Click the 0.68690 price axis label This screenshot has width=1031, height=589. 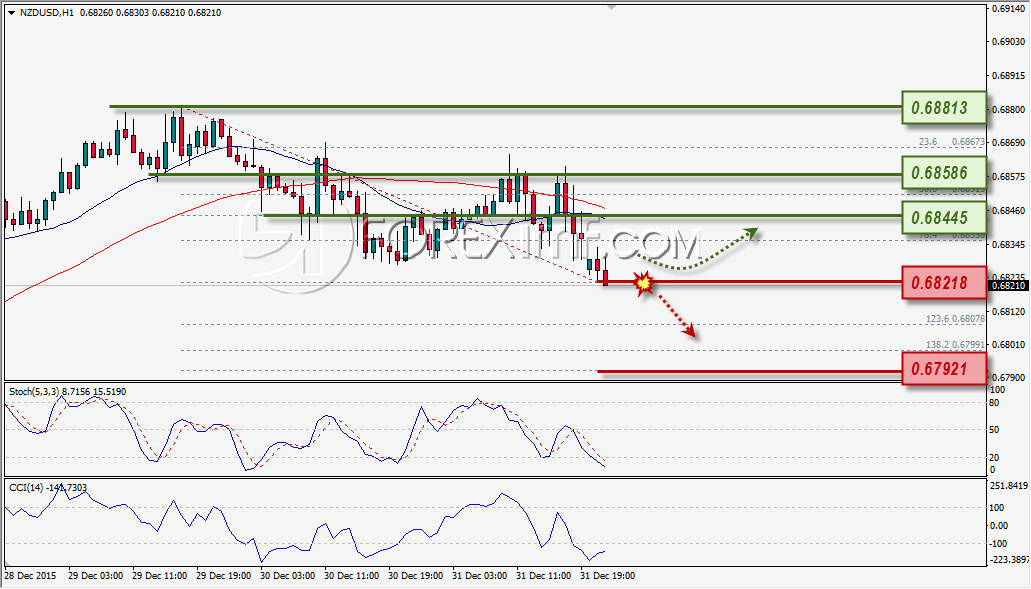[x=1009, y=143]
